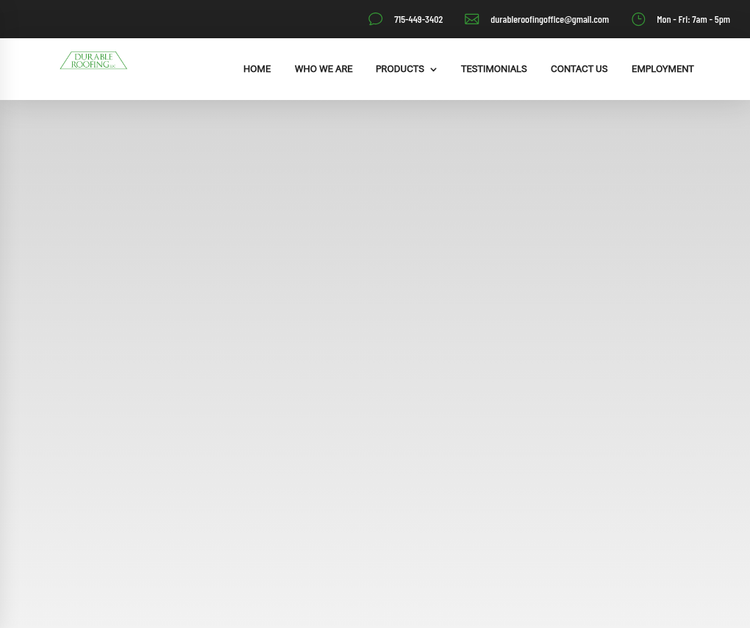Click the center of the gray hero banner
Viewport: 750px width, 628px height.
375,363
